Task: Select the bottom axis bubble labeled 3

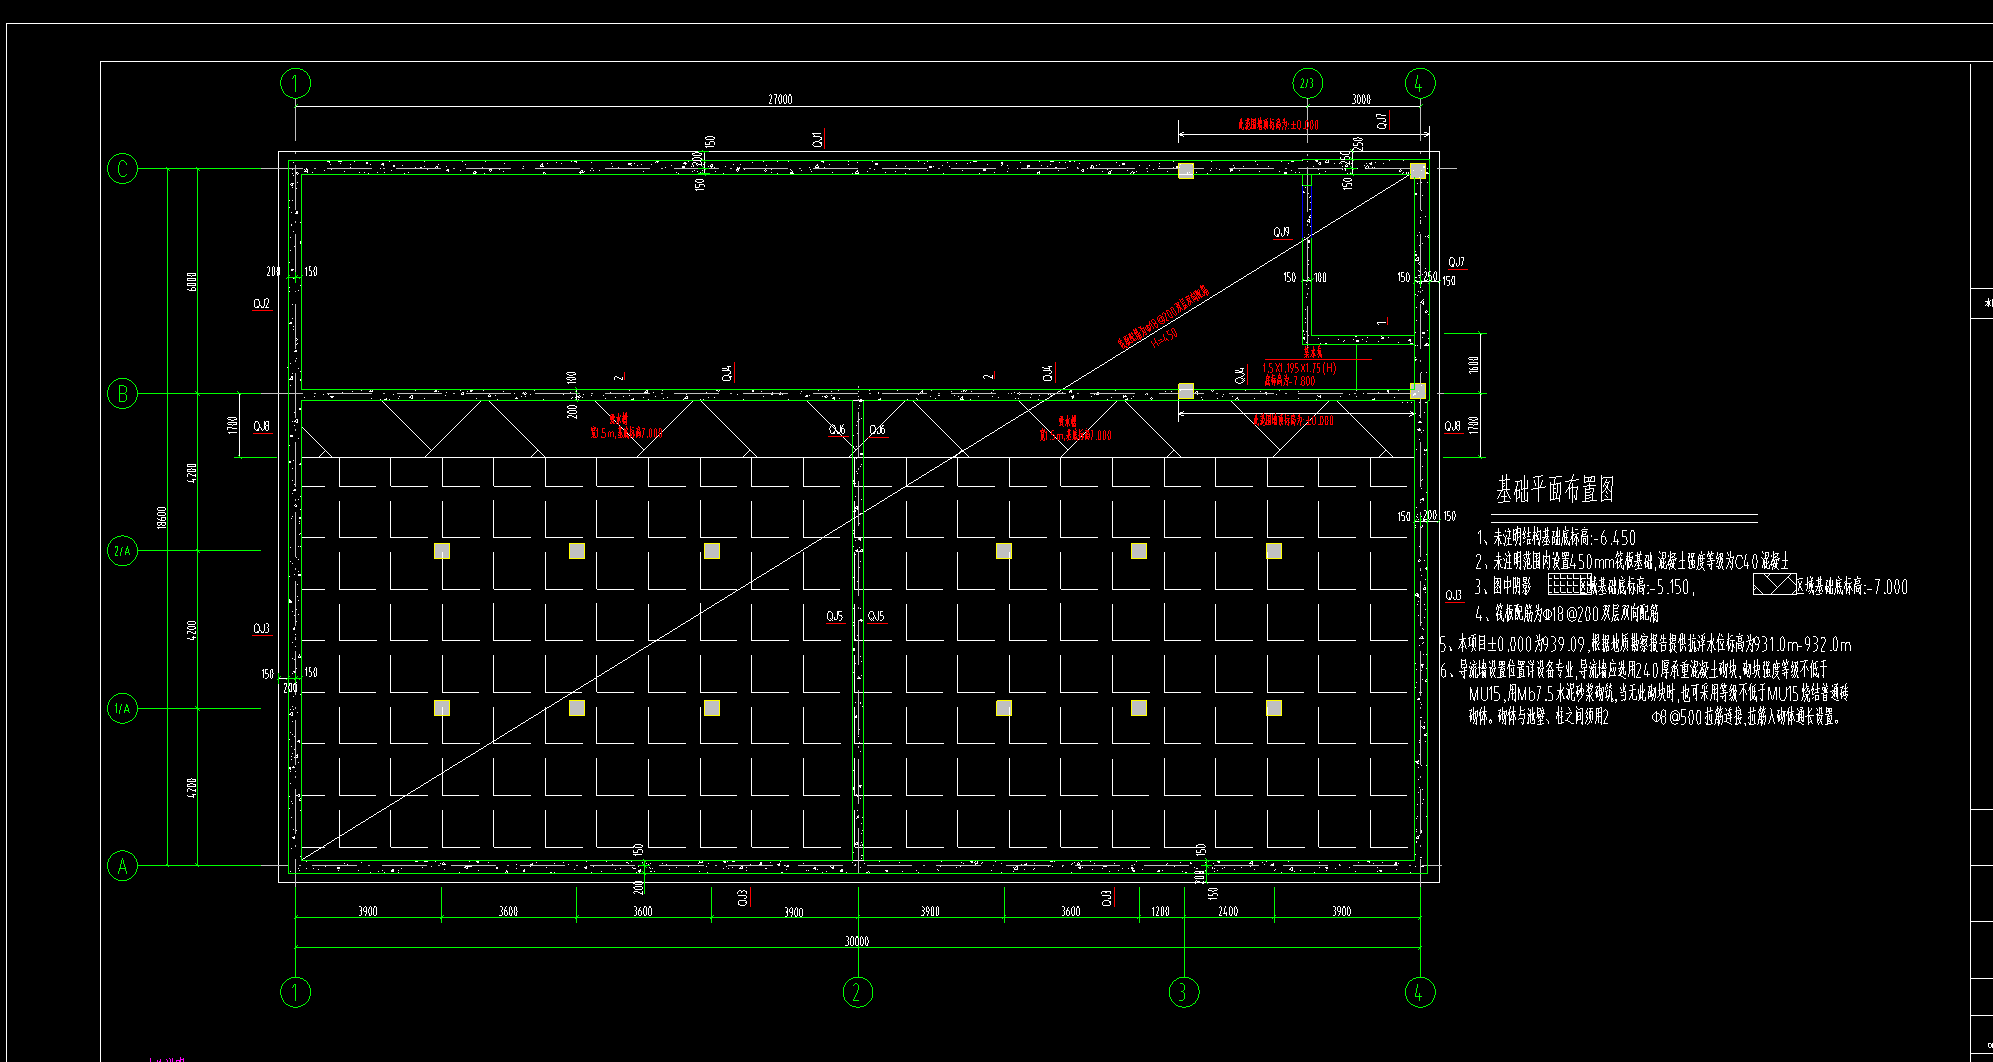Action: point(1184,992)
